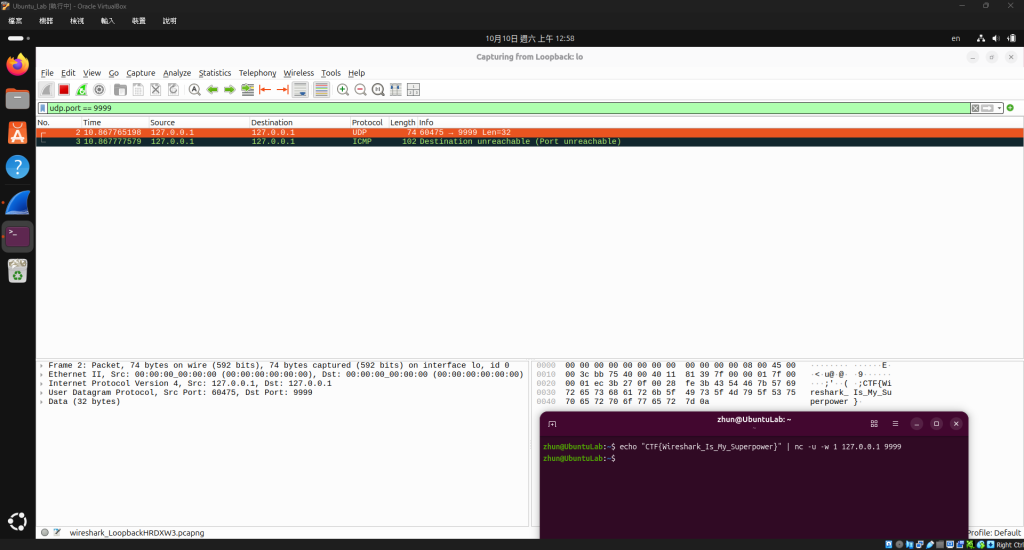Go forward to next packet arrow
The width and height of the screenshot is (1024, 550).
click(x=229, y=89)
